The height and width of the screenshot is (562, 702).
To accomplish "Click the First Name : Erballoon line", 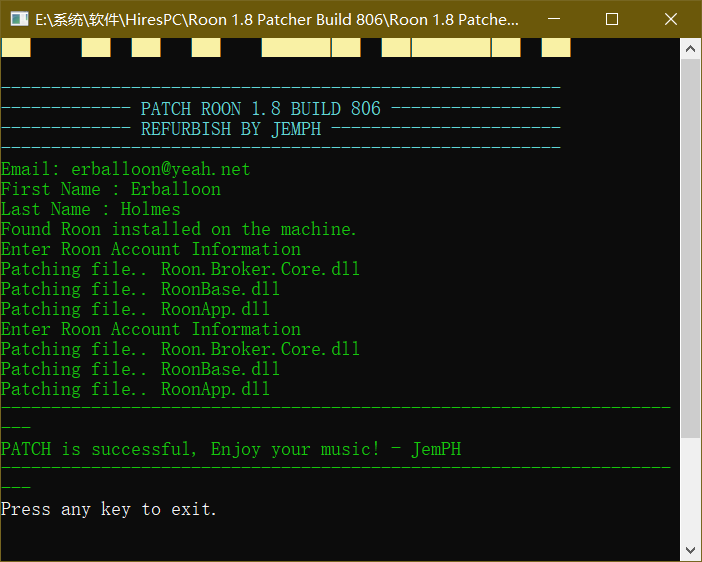I will click(111, 189).
